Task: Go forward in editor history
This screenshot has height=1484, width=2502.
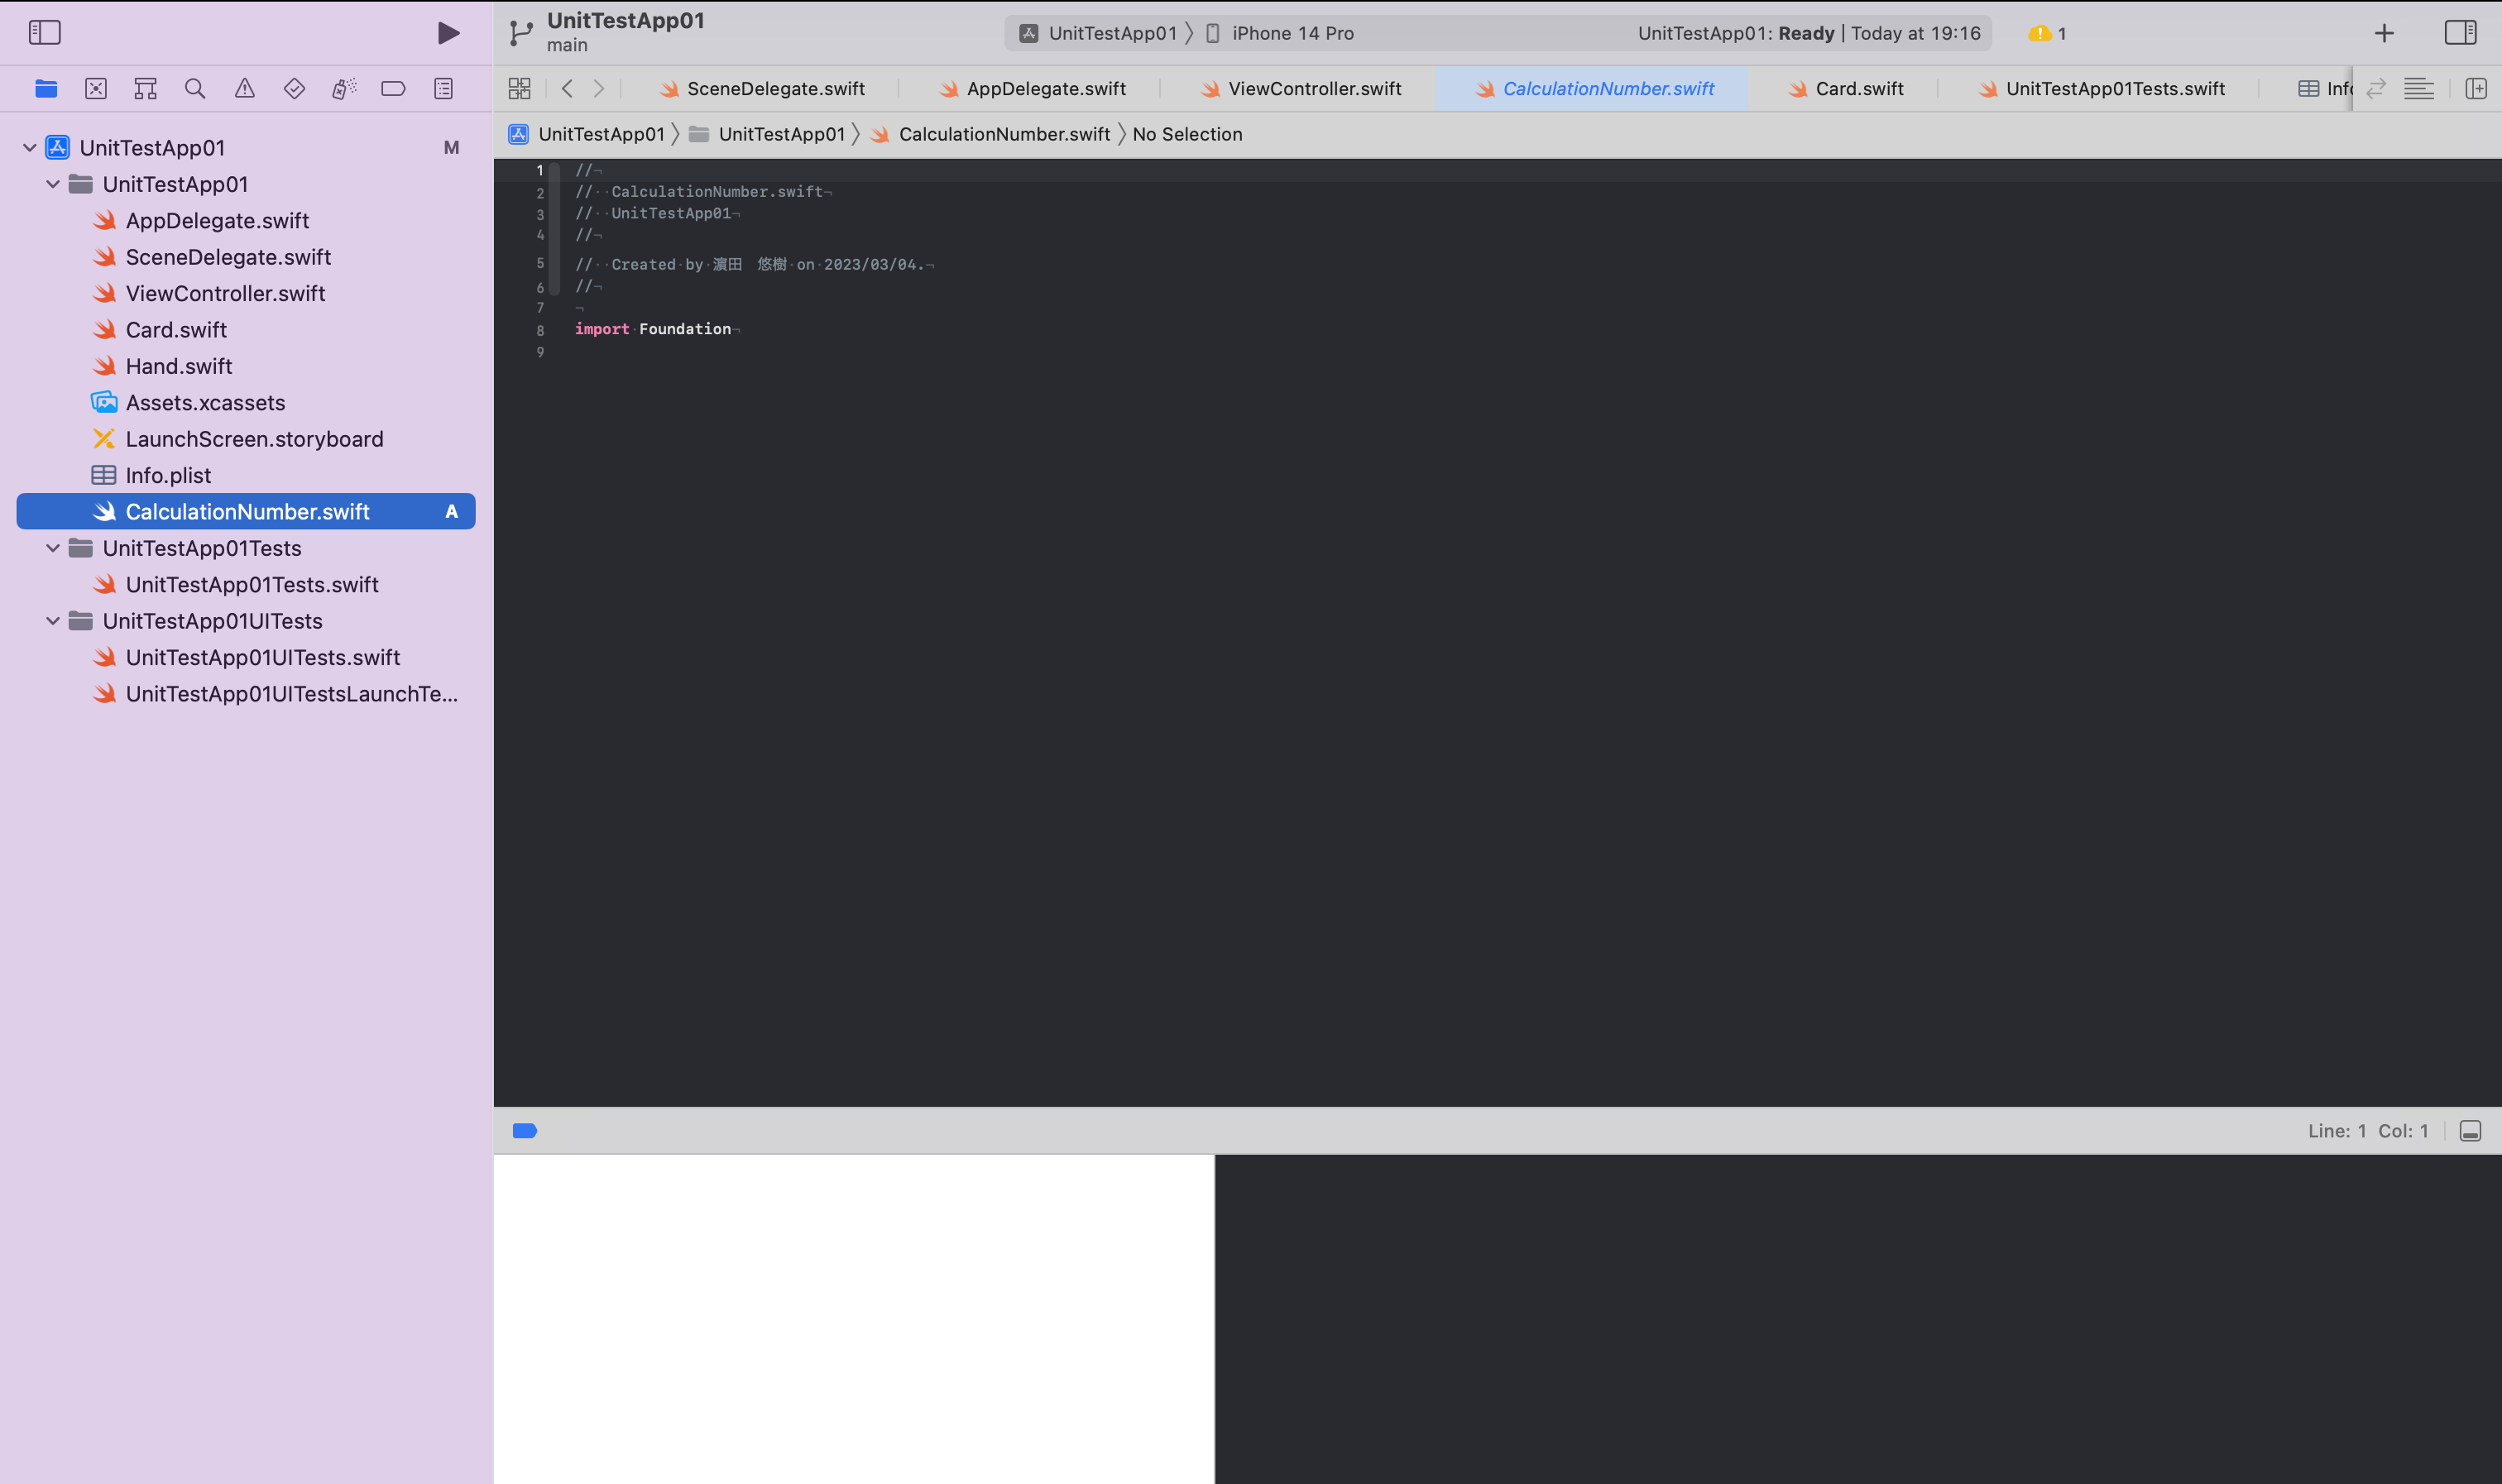Action: pos(599,89)
